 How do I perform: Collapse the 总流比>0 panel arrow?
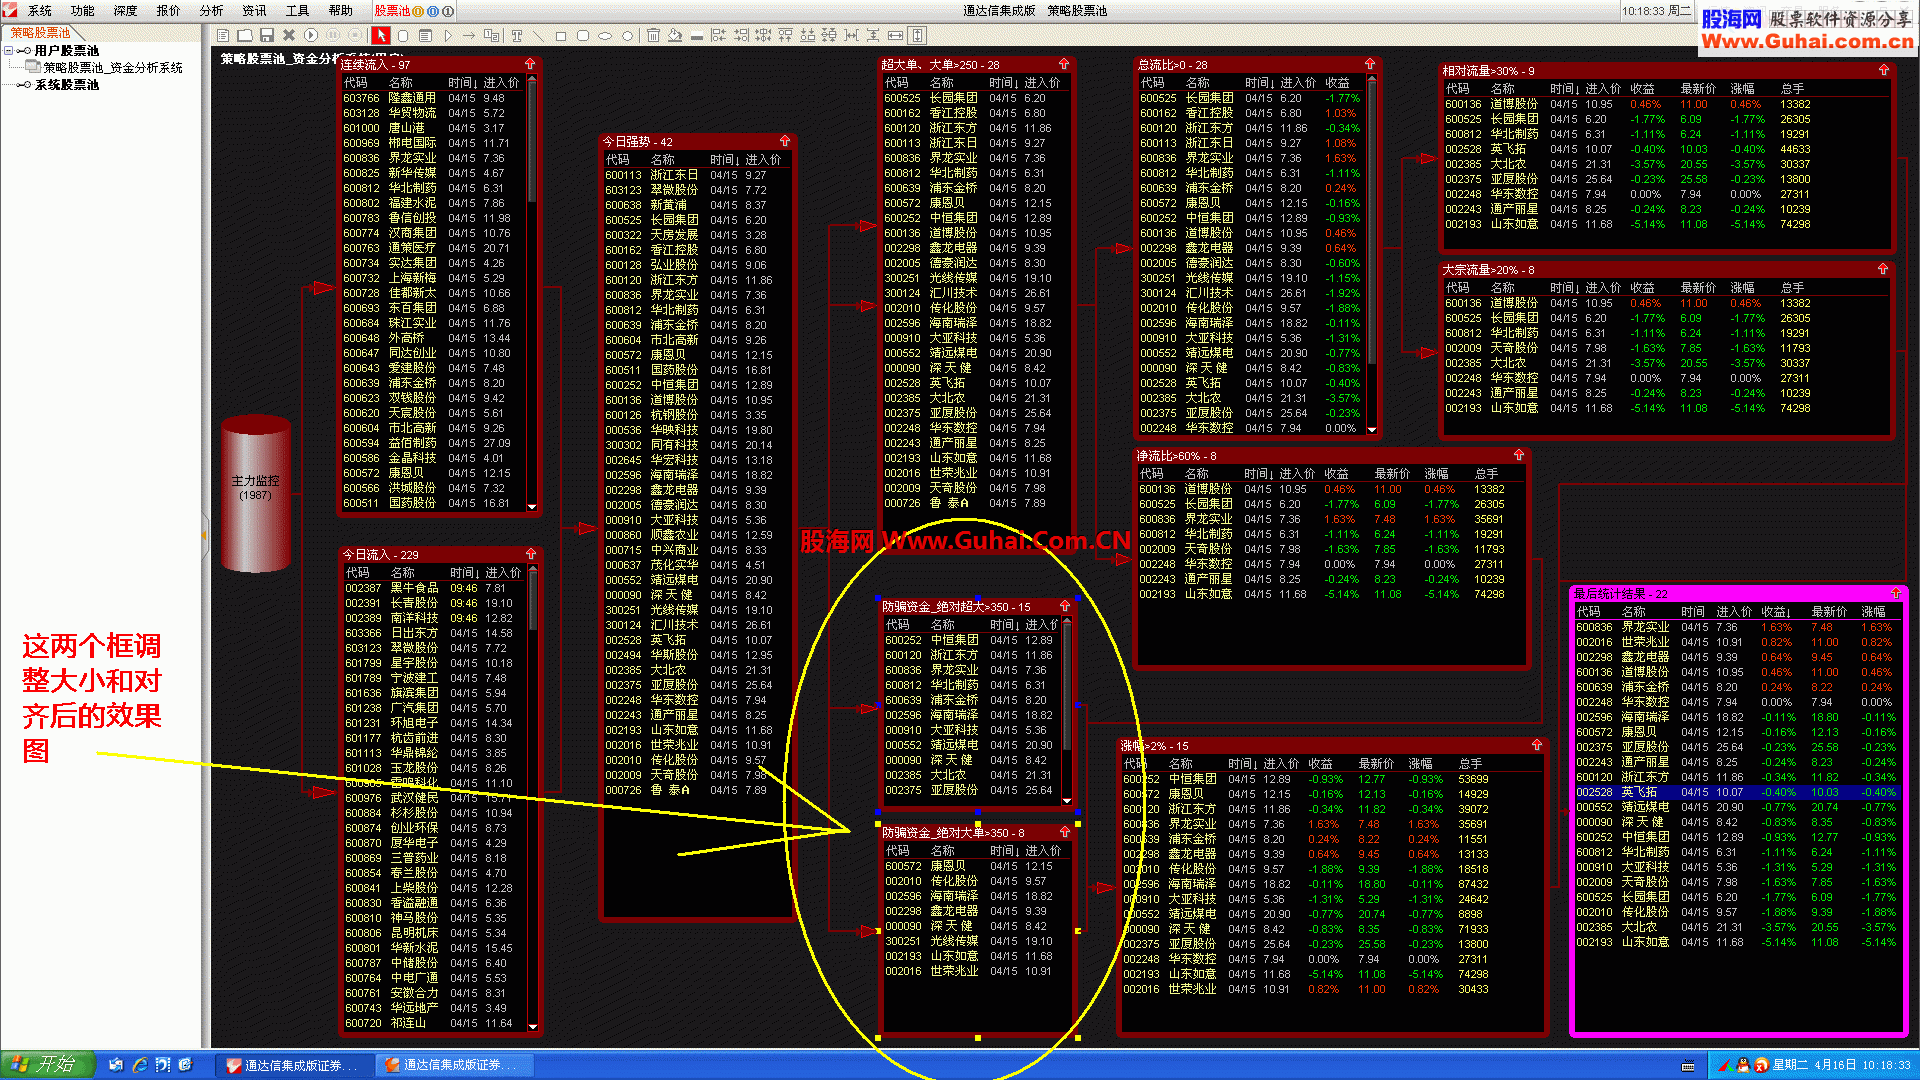click(x=1370, y=64)
